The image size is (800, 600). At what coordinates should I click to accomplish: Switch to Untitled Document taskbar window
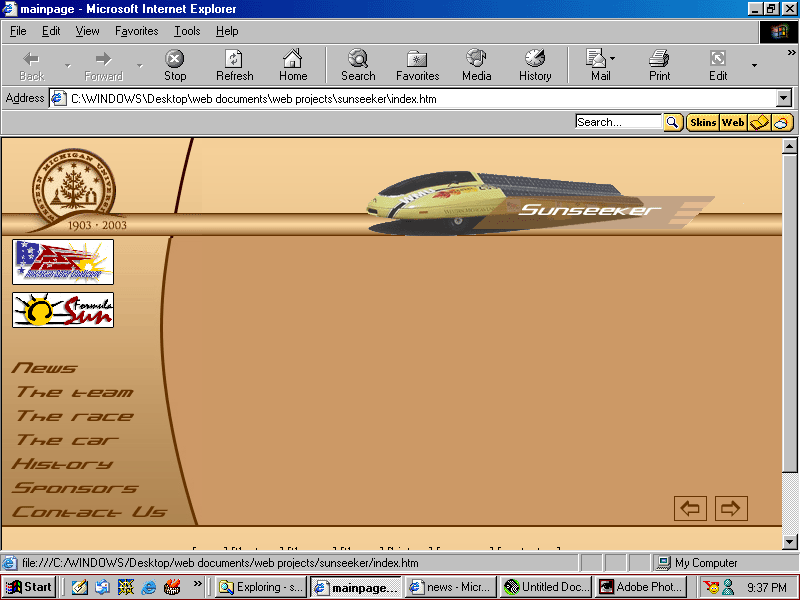point(546,587)
